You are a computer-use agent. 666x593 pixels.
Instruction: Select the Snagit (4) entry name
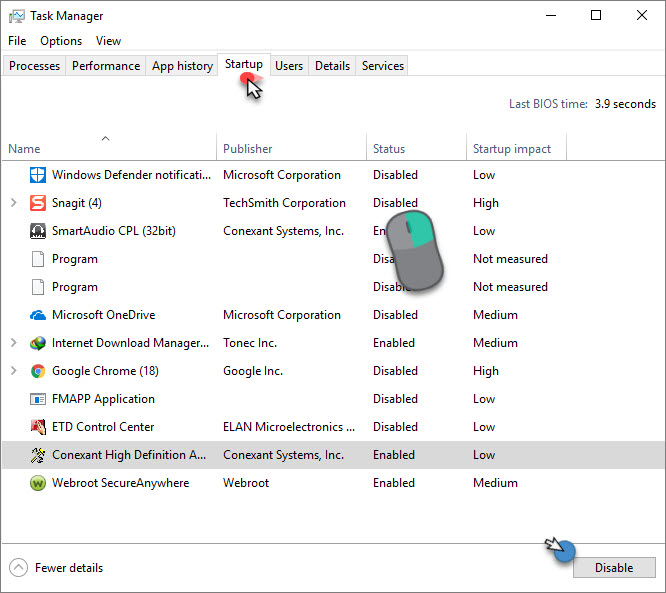click(x=77, y=203)
